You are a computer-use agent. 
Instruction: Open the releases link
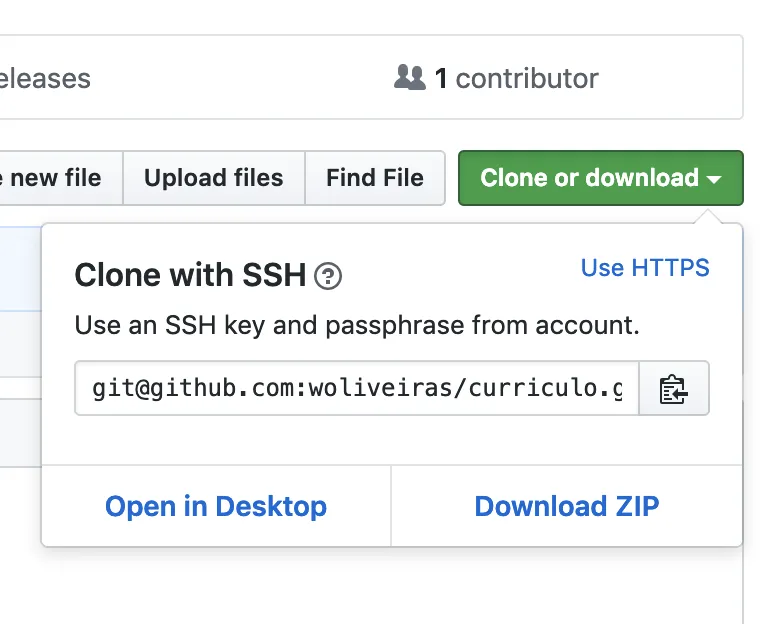click(45, 78)
